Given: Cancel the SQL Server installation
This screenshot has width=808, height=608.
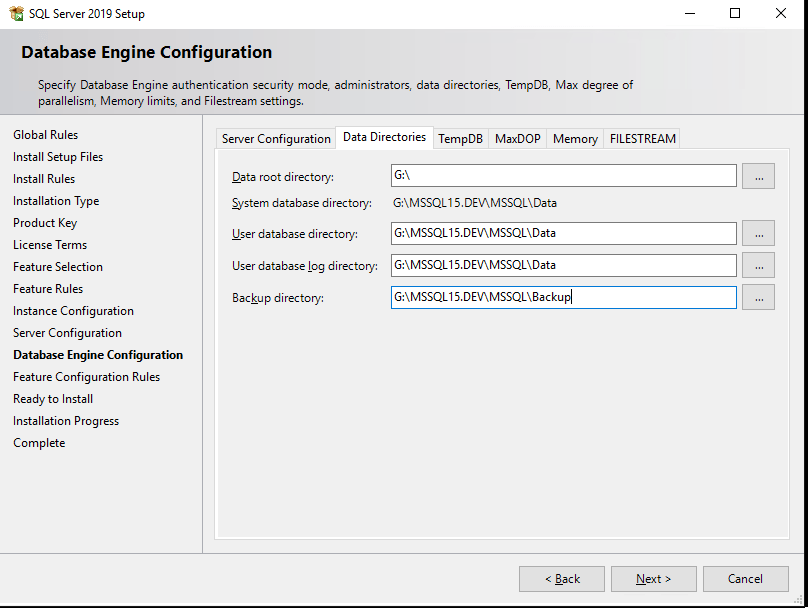Looking at the screenshot, I should pos(745,578).
